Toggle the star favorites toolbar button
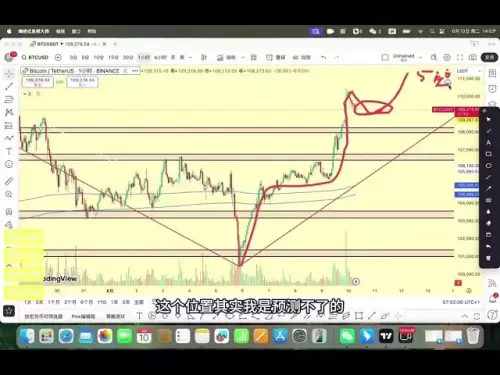500x375 pixels. tap(9, 311)
